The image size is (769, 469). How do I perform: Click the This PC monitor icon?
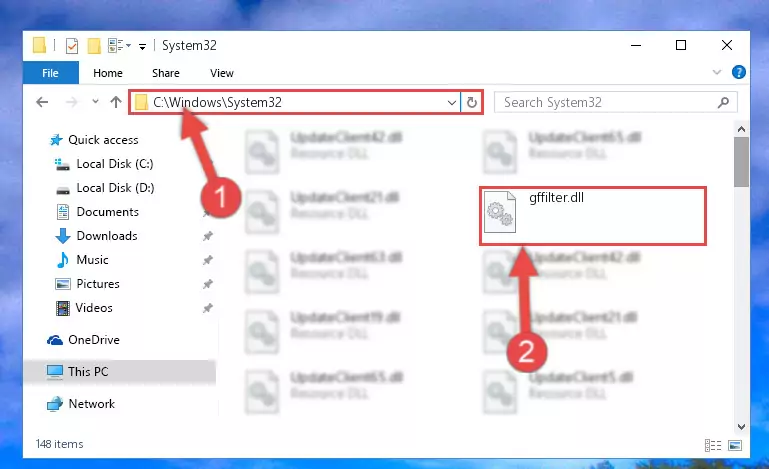click(54, 372)
